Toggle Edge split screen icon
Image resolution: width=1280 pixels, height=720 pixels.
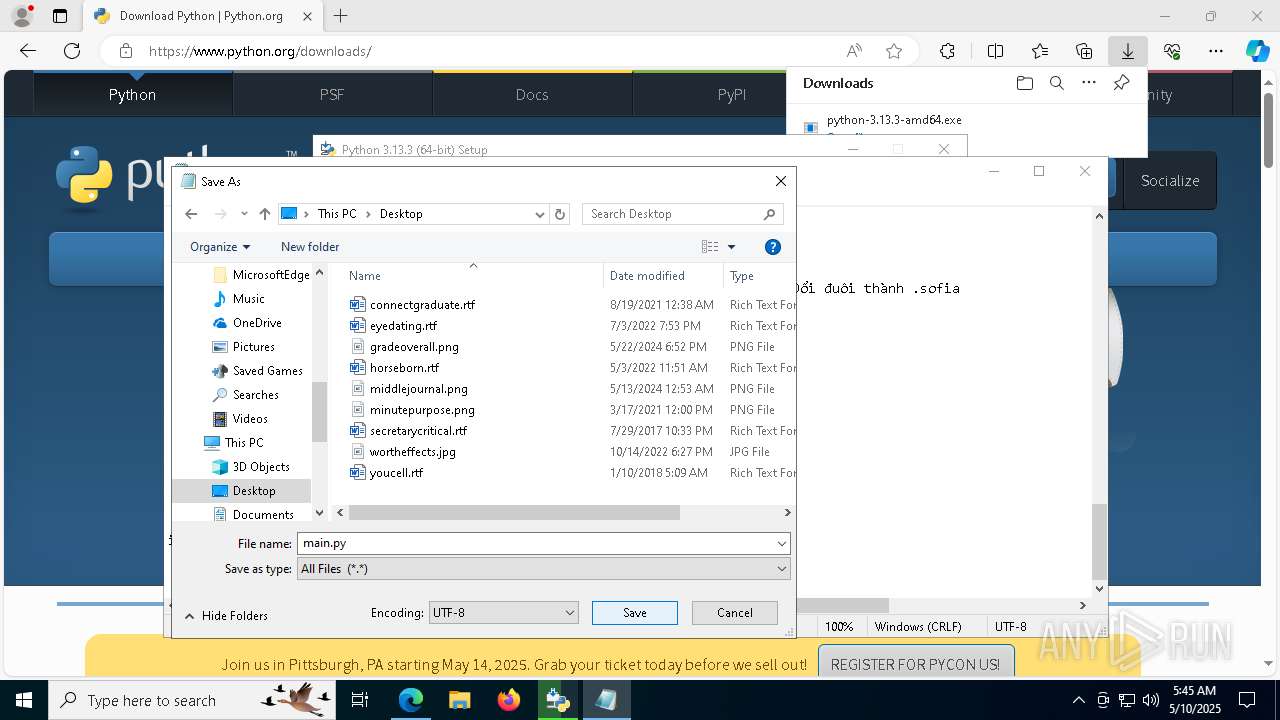pos(995,51)
